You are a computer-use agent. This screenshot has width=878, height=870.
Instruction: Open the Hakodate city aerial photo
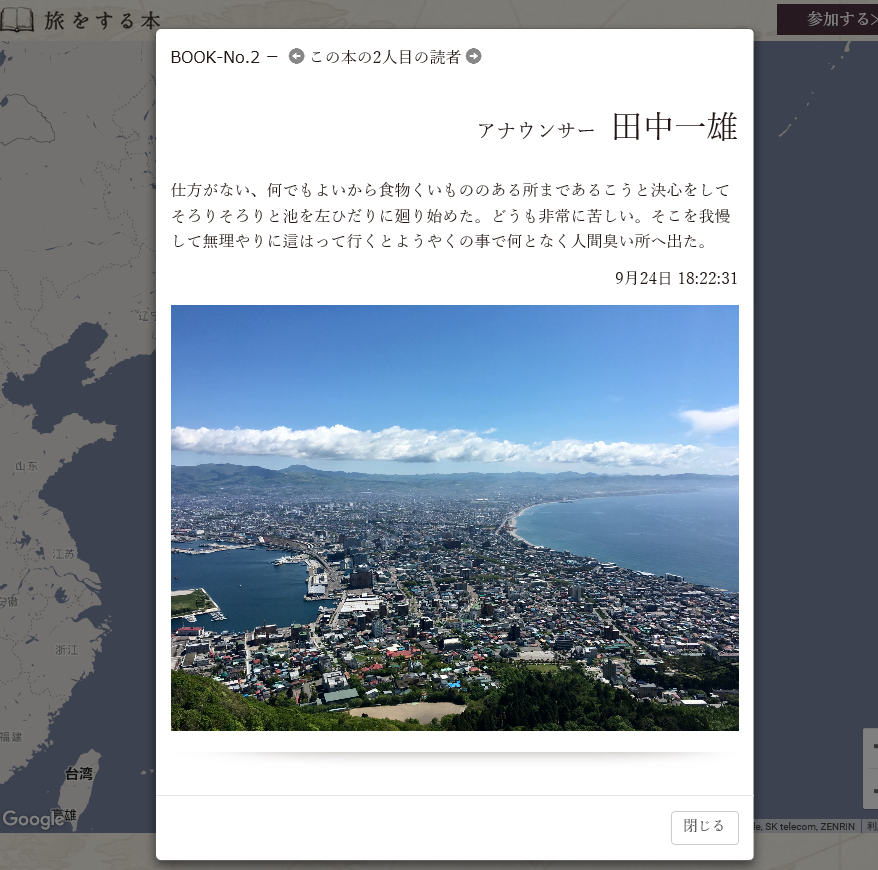(454, 517)
